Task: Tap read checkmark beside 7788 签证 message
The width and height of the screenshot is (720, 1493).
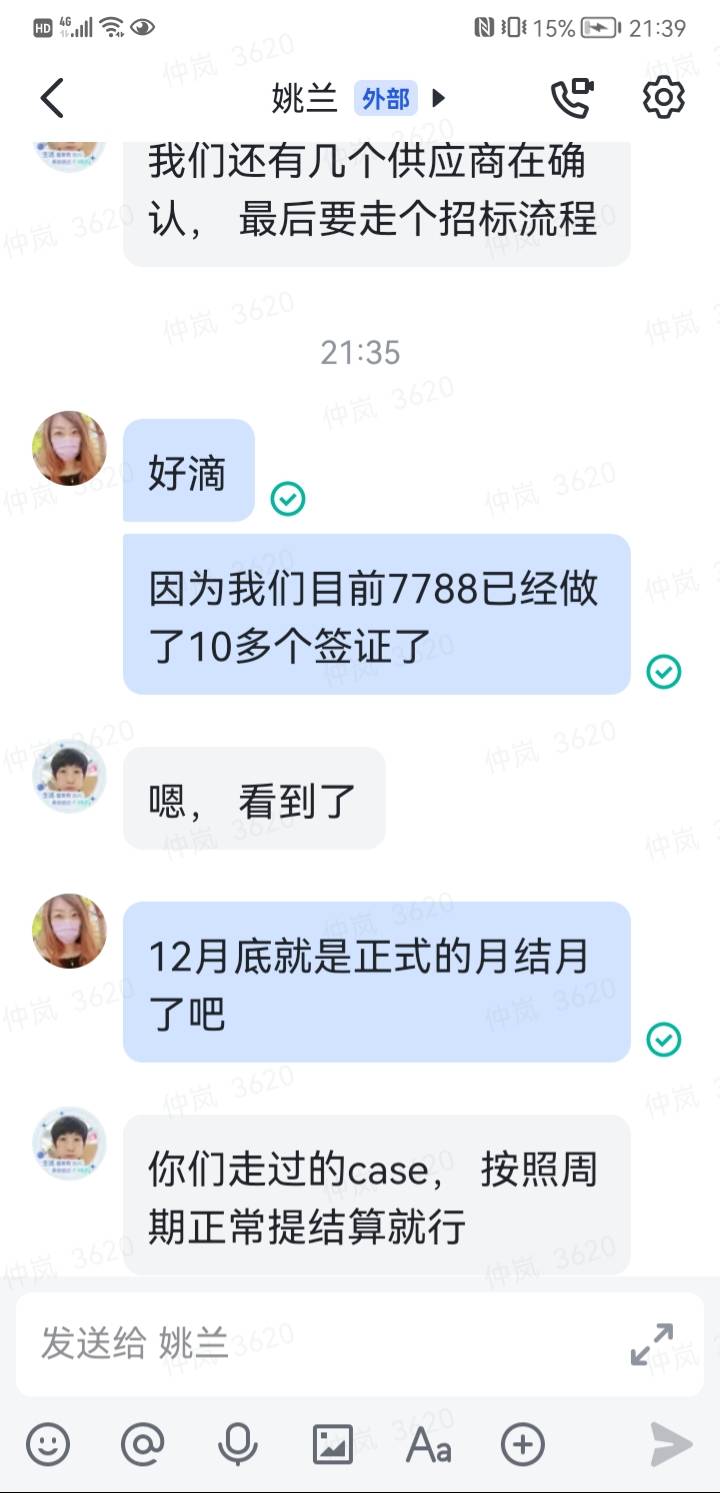Action: [x=663, y=671]
